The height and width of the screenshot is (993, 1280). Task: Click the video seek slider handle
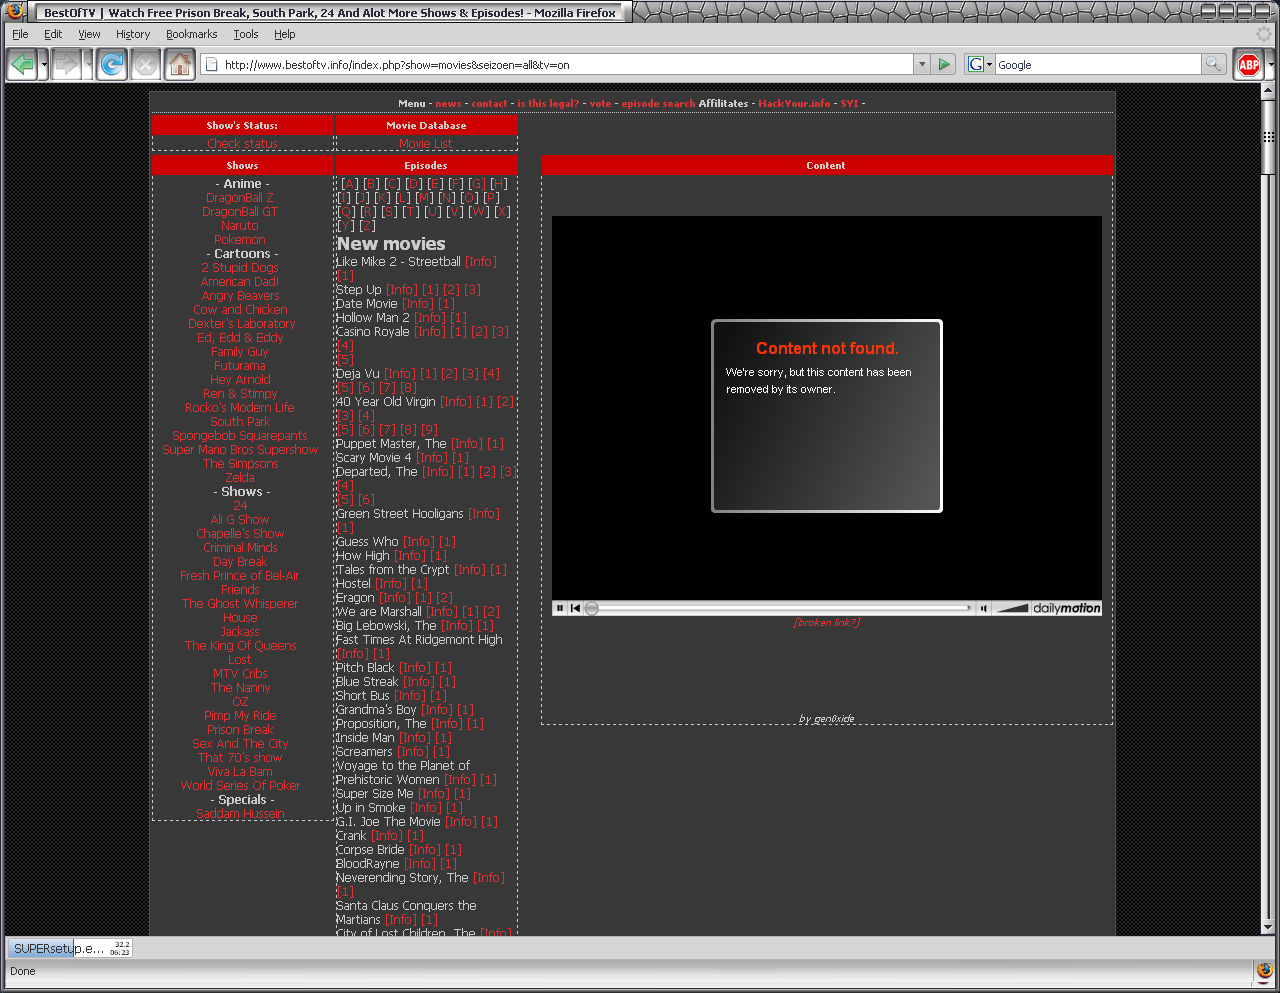[592, 608]
